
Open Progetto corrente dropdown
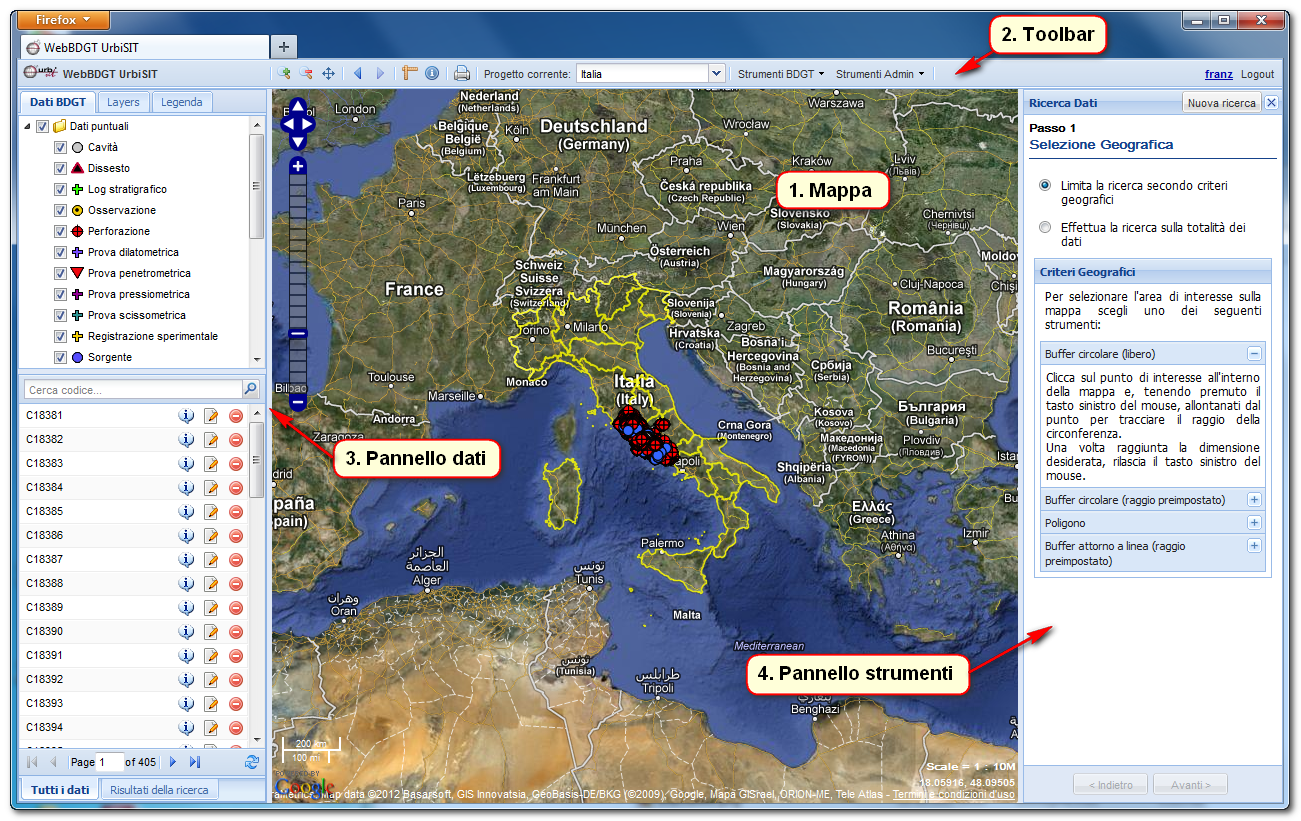(x=716, y=73)
